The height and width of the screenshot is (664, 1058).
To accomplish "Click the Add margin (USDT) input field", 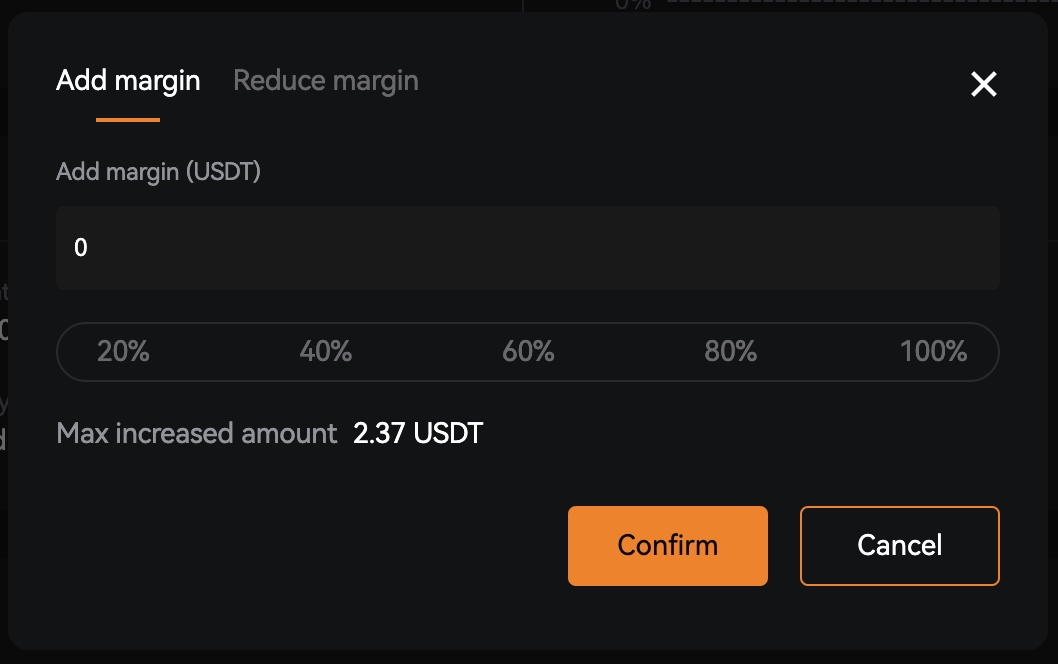I will 528,248.
